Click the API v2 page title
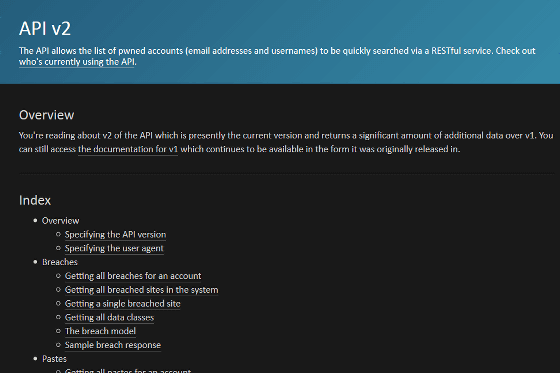This screenshot has width=560, height=373. tap(45, 29)
